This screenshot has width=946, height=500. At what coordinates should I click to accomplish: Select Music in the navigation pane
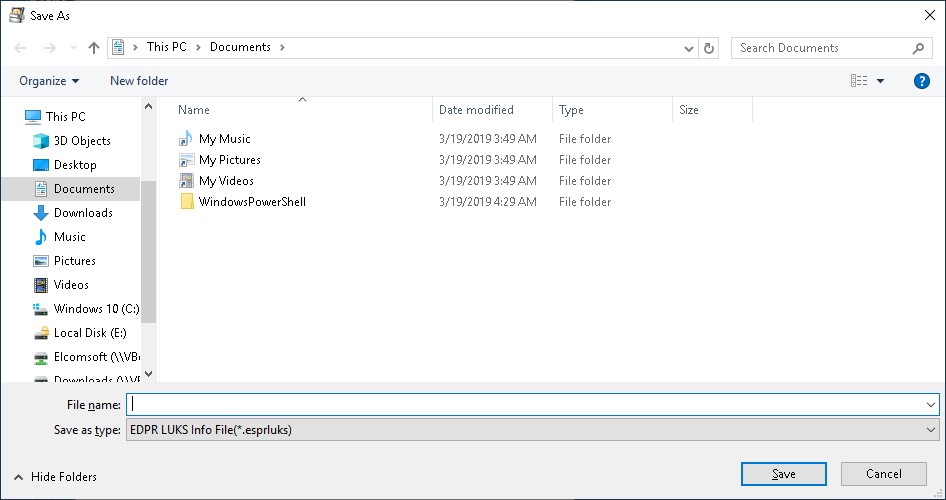coord(69,237)
